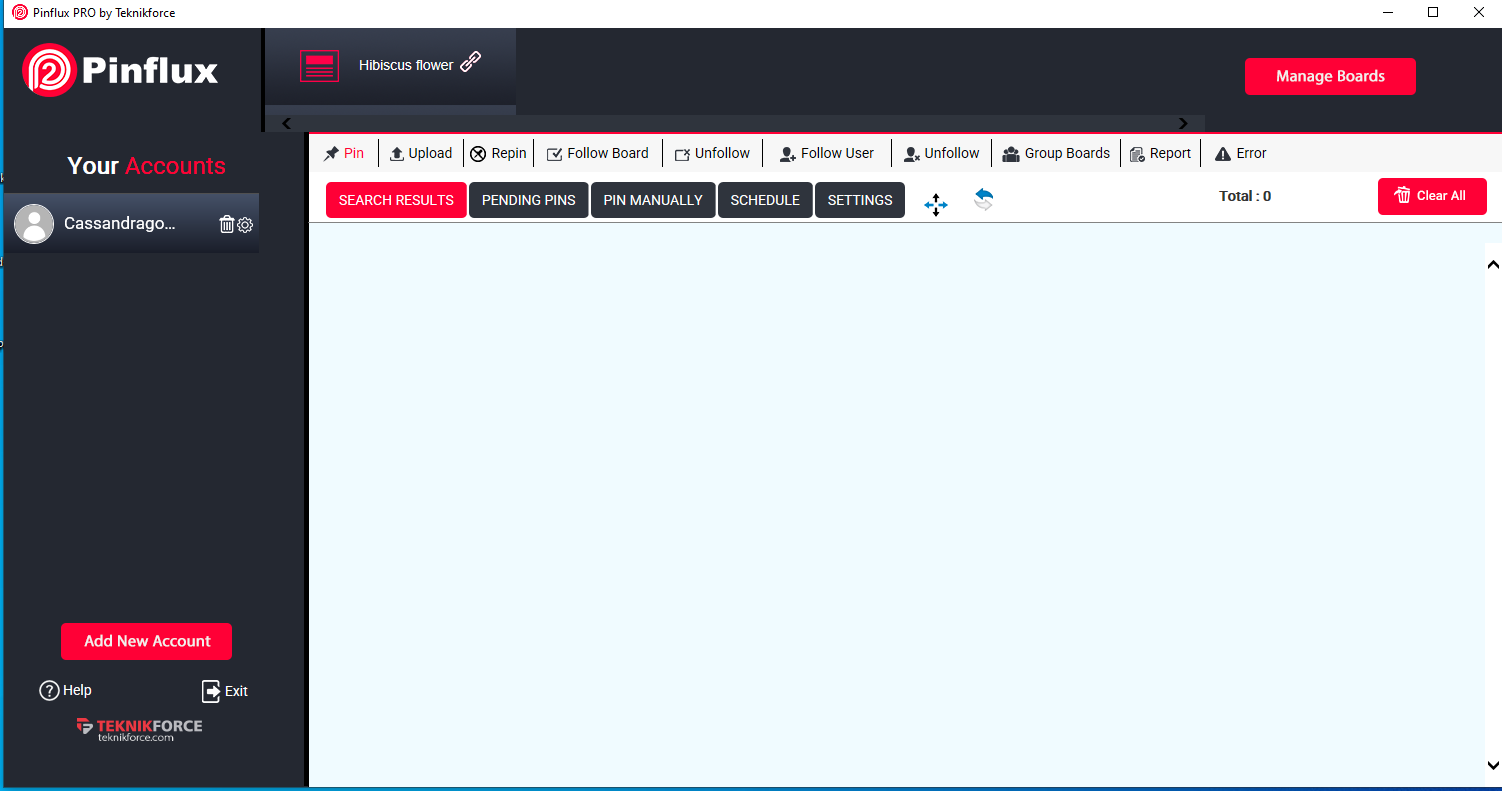Click the right arrow of boards strip

1183,123
